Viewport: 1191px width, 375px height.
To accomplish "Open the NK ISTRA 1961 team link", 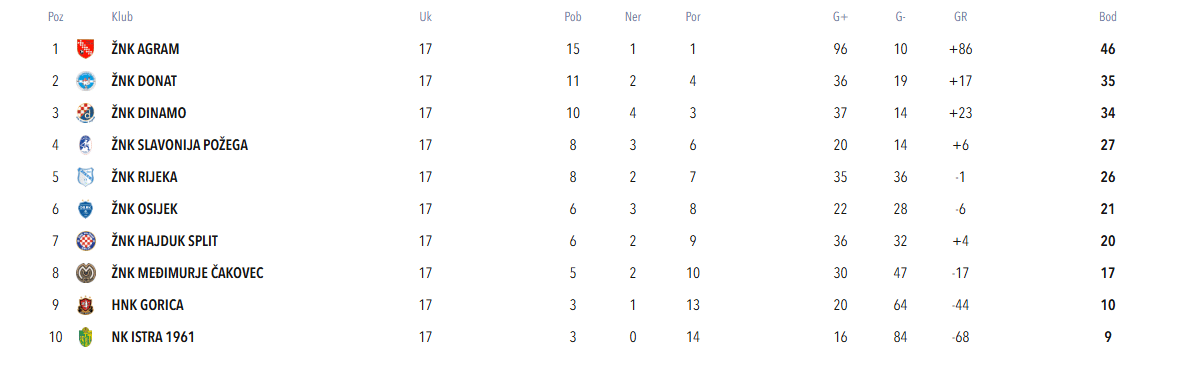I will pos(153,337).
